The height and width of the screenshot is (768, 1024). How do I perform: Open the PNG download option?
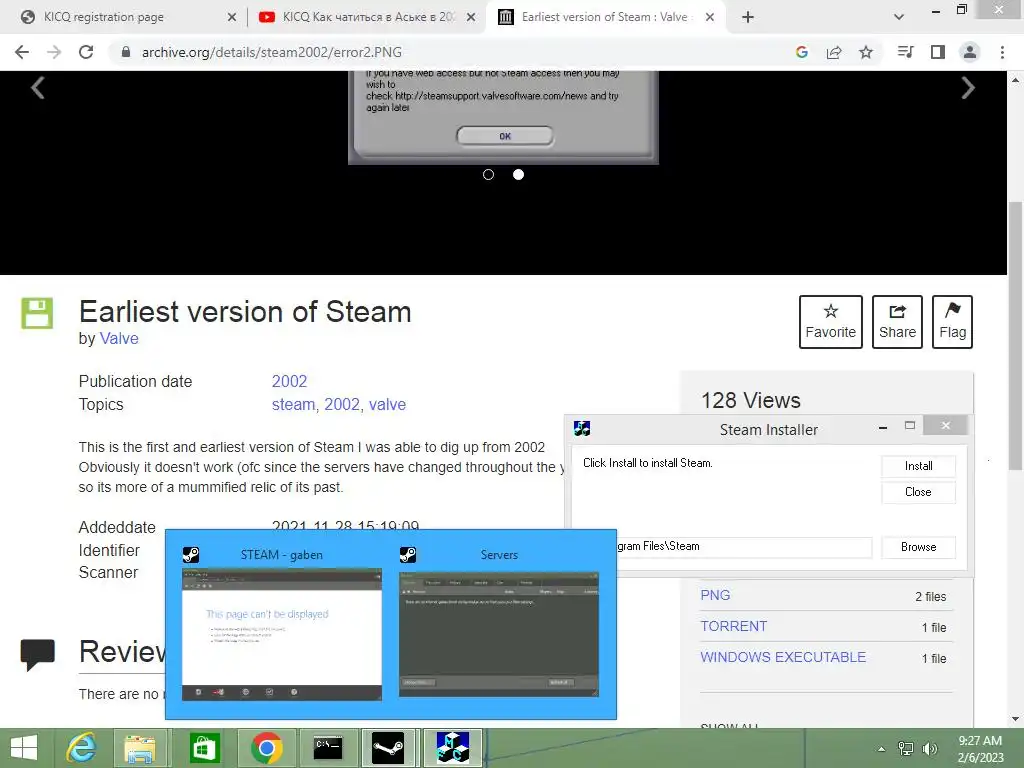(715, 596)
